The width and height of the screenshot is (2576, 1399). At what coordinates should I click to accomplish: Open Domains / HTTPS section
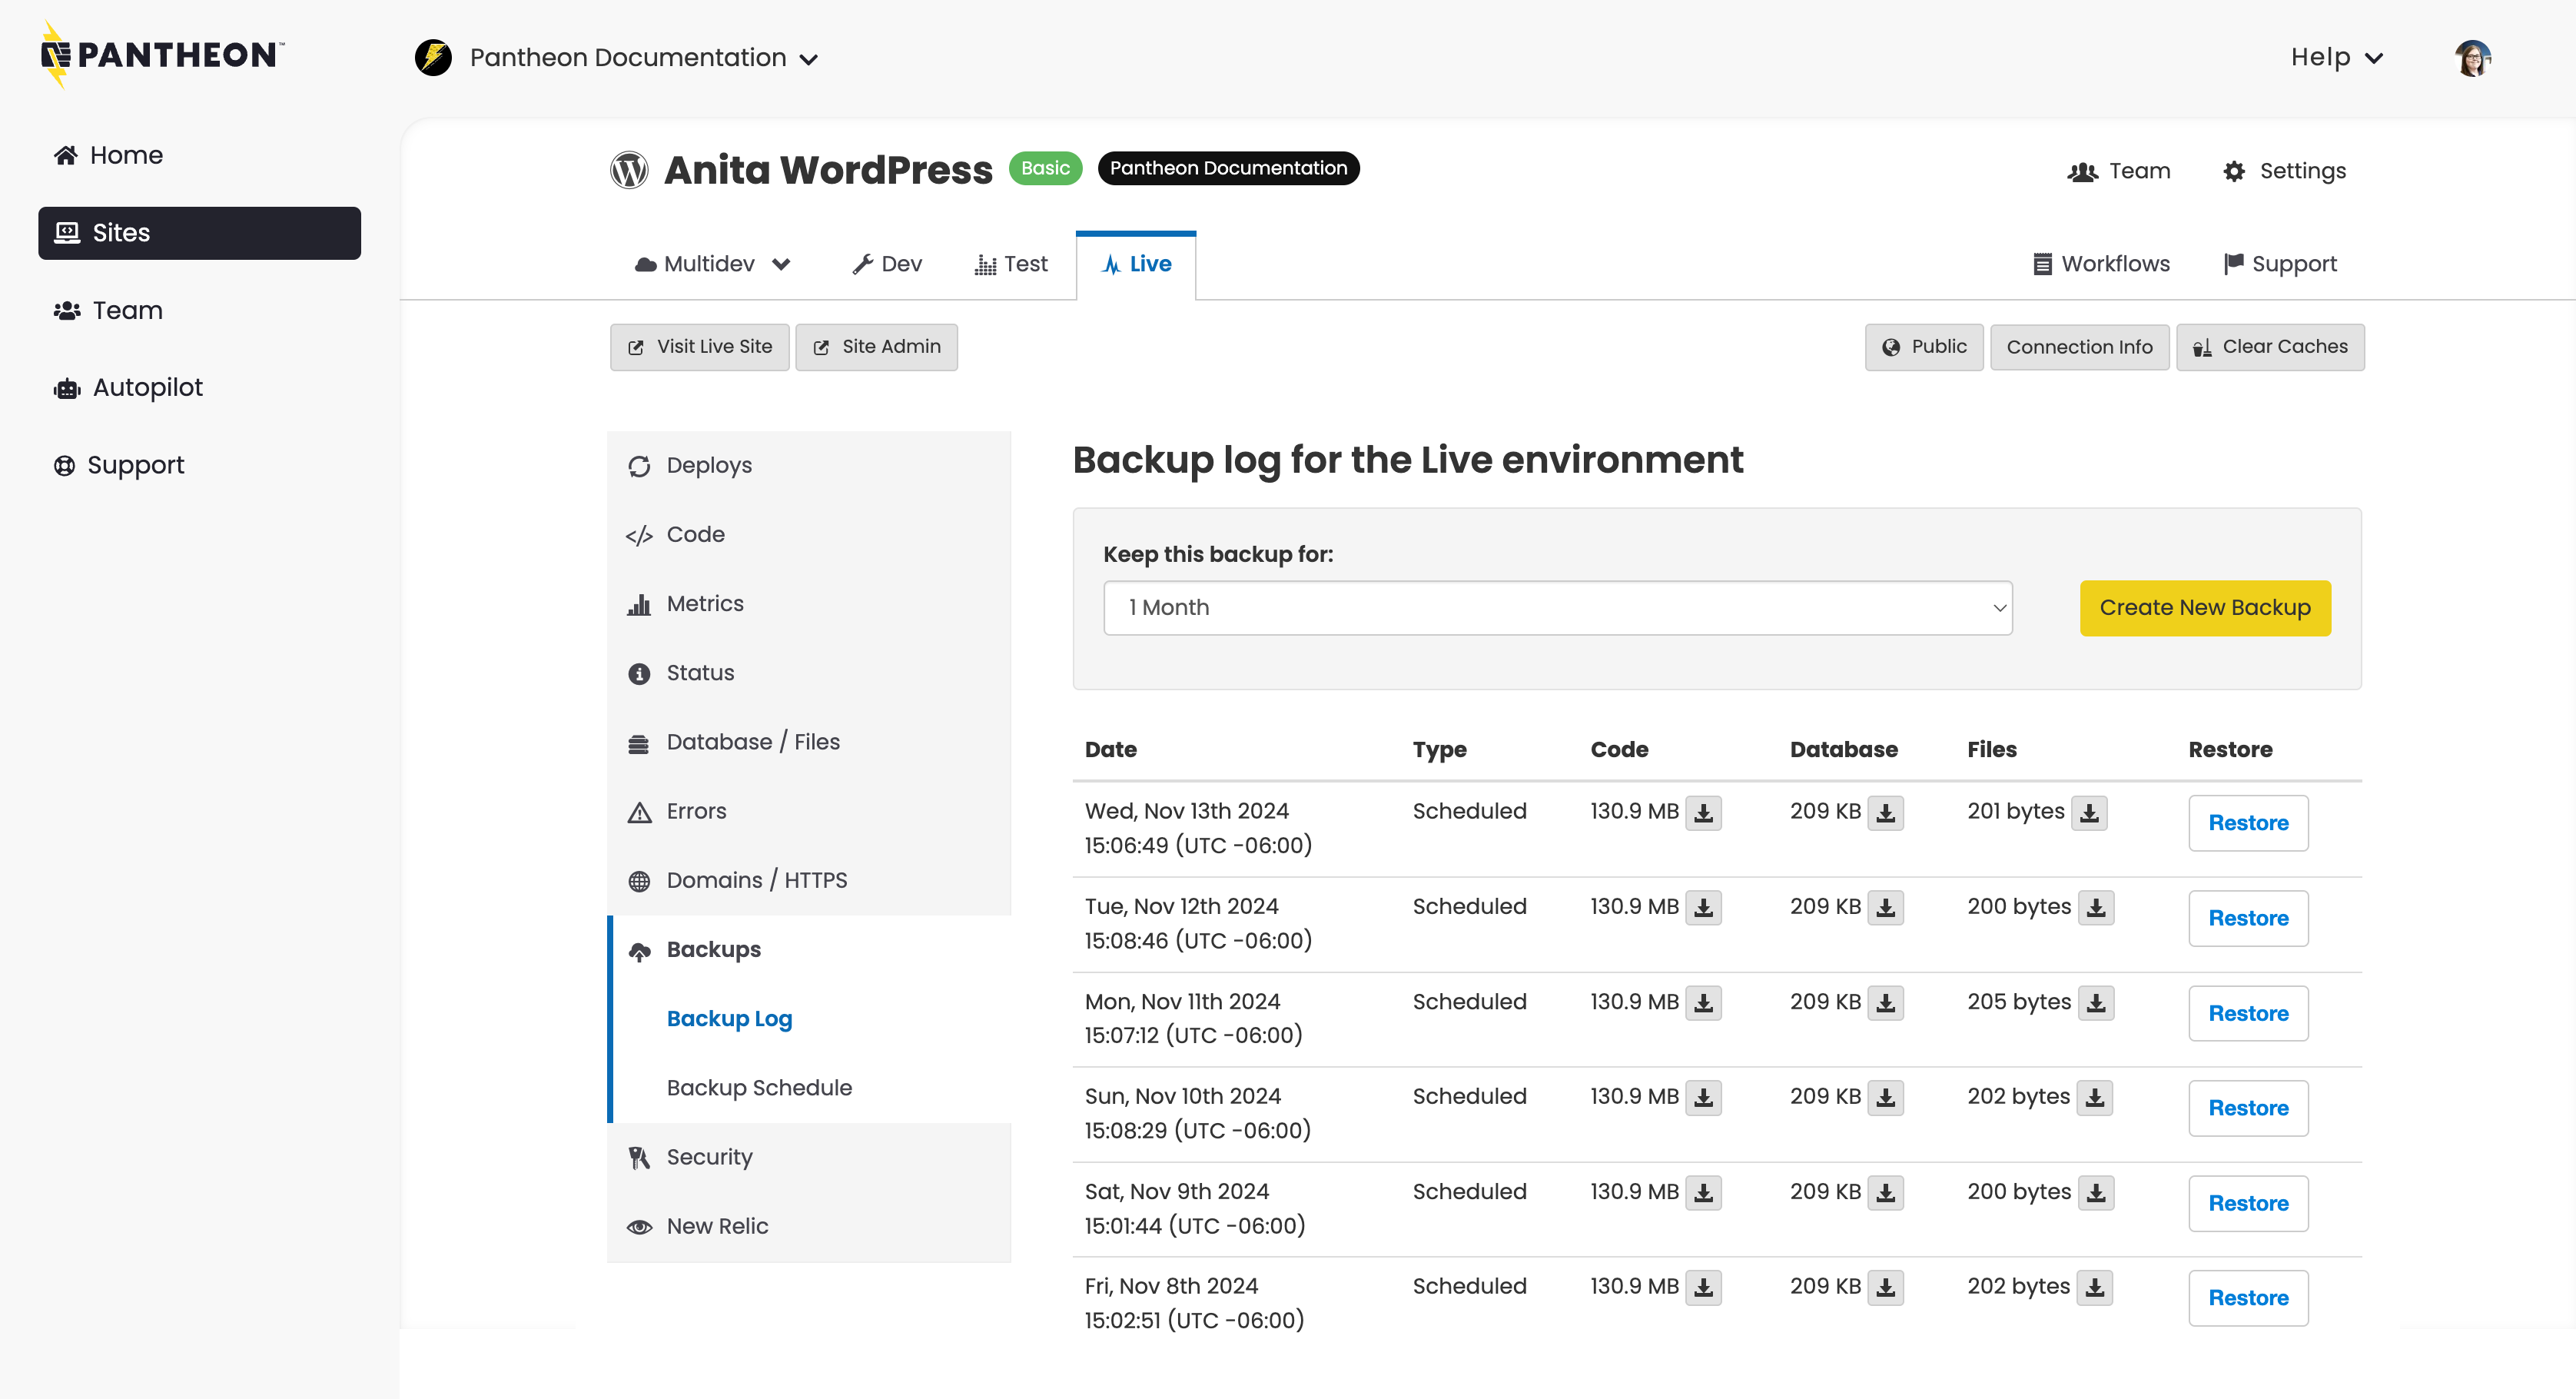[756, 880]
